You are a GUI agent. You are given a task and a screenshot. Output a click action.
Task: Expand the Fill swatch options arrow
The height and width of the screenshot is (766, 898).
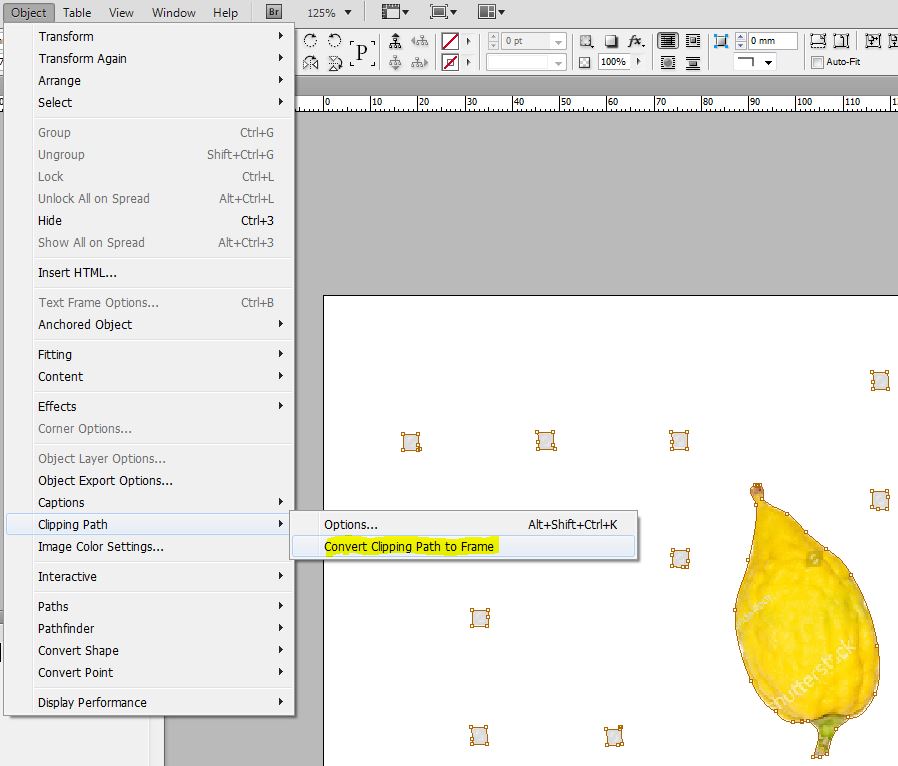pos(468,41)
